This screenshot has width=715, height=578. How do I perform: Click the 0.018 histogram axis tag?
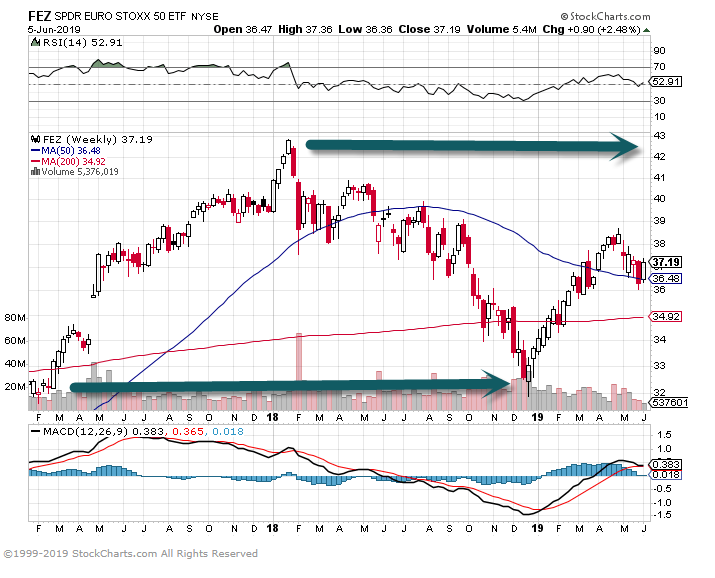click(x=666, y=475)
